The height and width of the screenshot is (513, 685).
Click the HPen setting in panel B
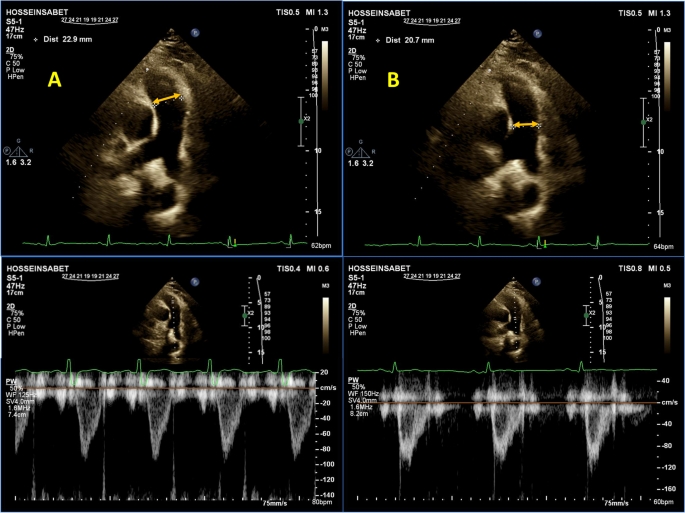coord(358,77)
